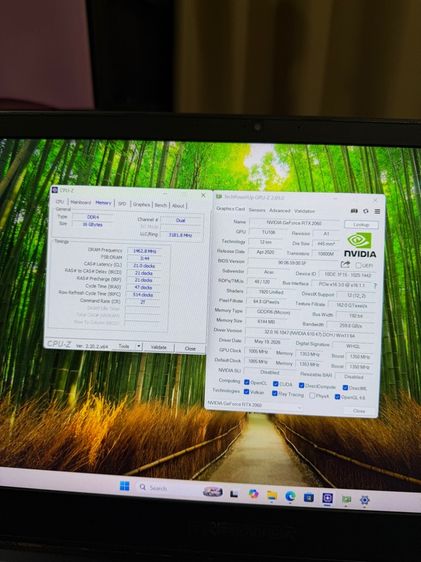Screen dimensions: 421x562
Task: Switch to the Graphics tab in CPU-Z
Action: (142, 204)
